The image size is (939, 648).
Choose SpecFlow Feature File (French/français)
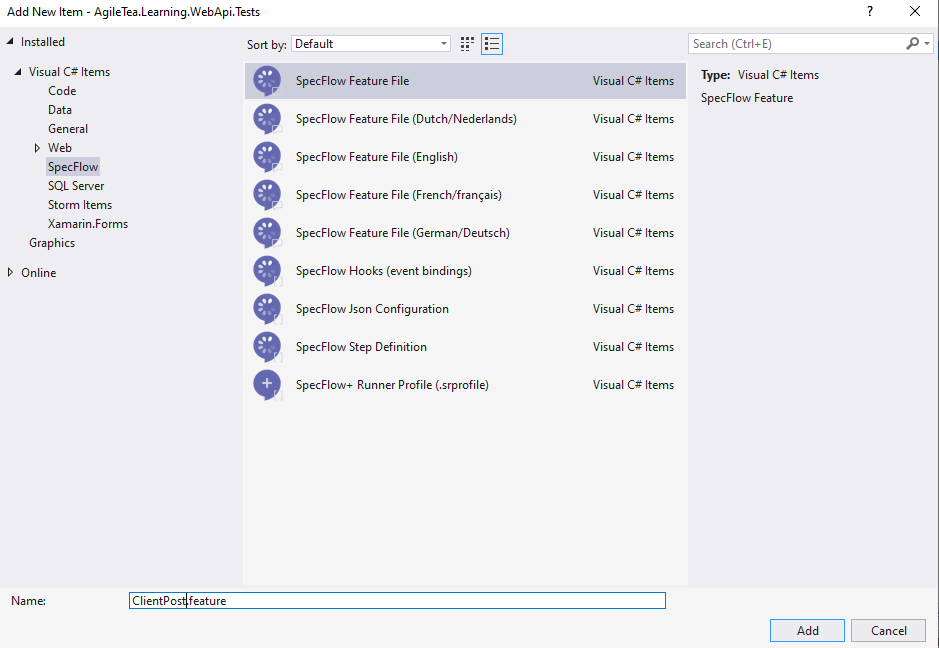click(x=465, y=195)
